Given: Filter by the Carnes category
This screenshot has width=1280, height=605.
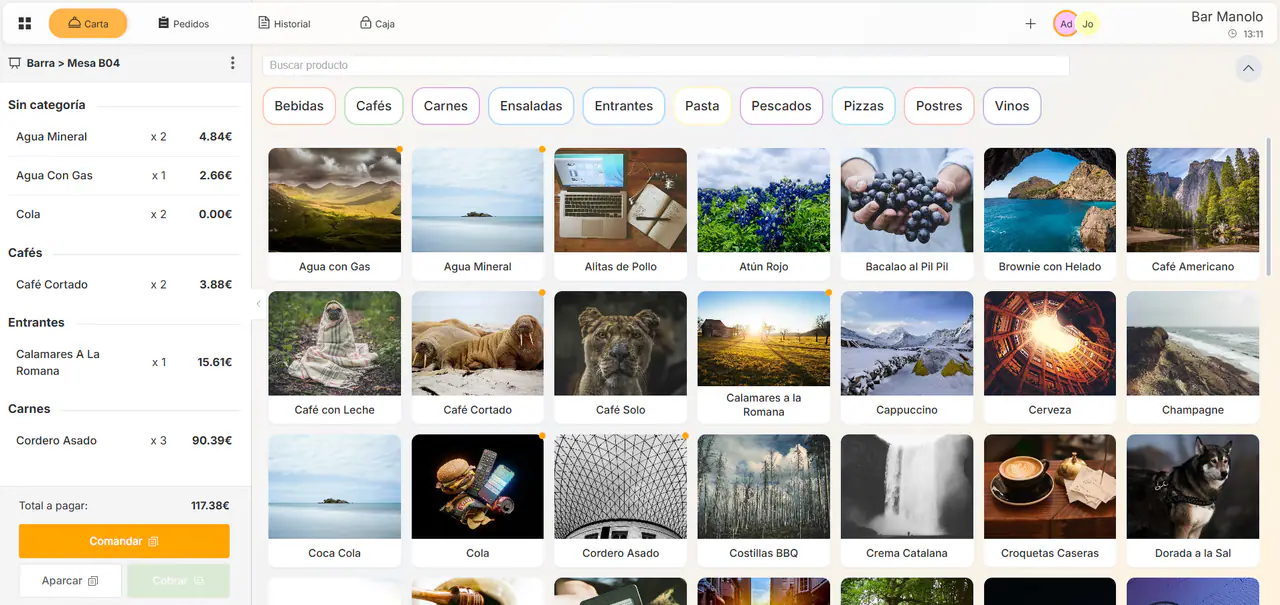Looking at the screenshot, I should 446,106.
